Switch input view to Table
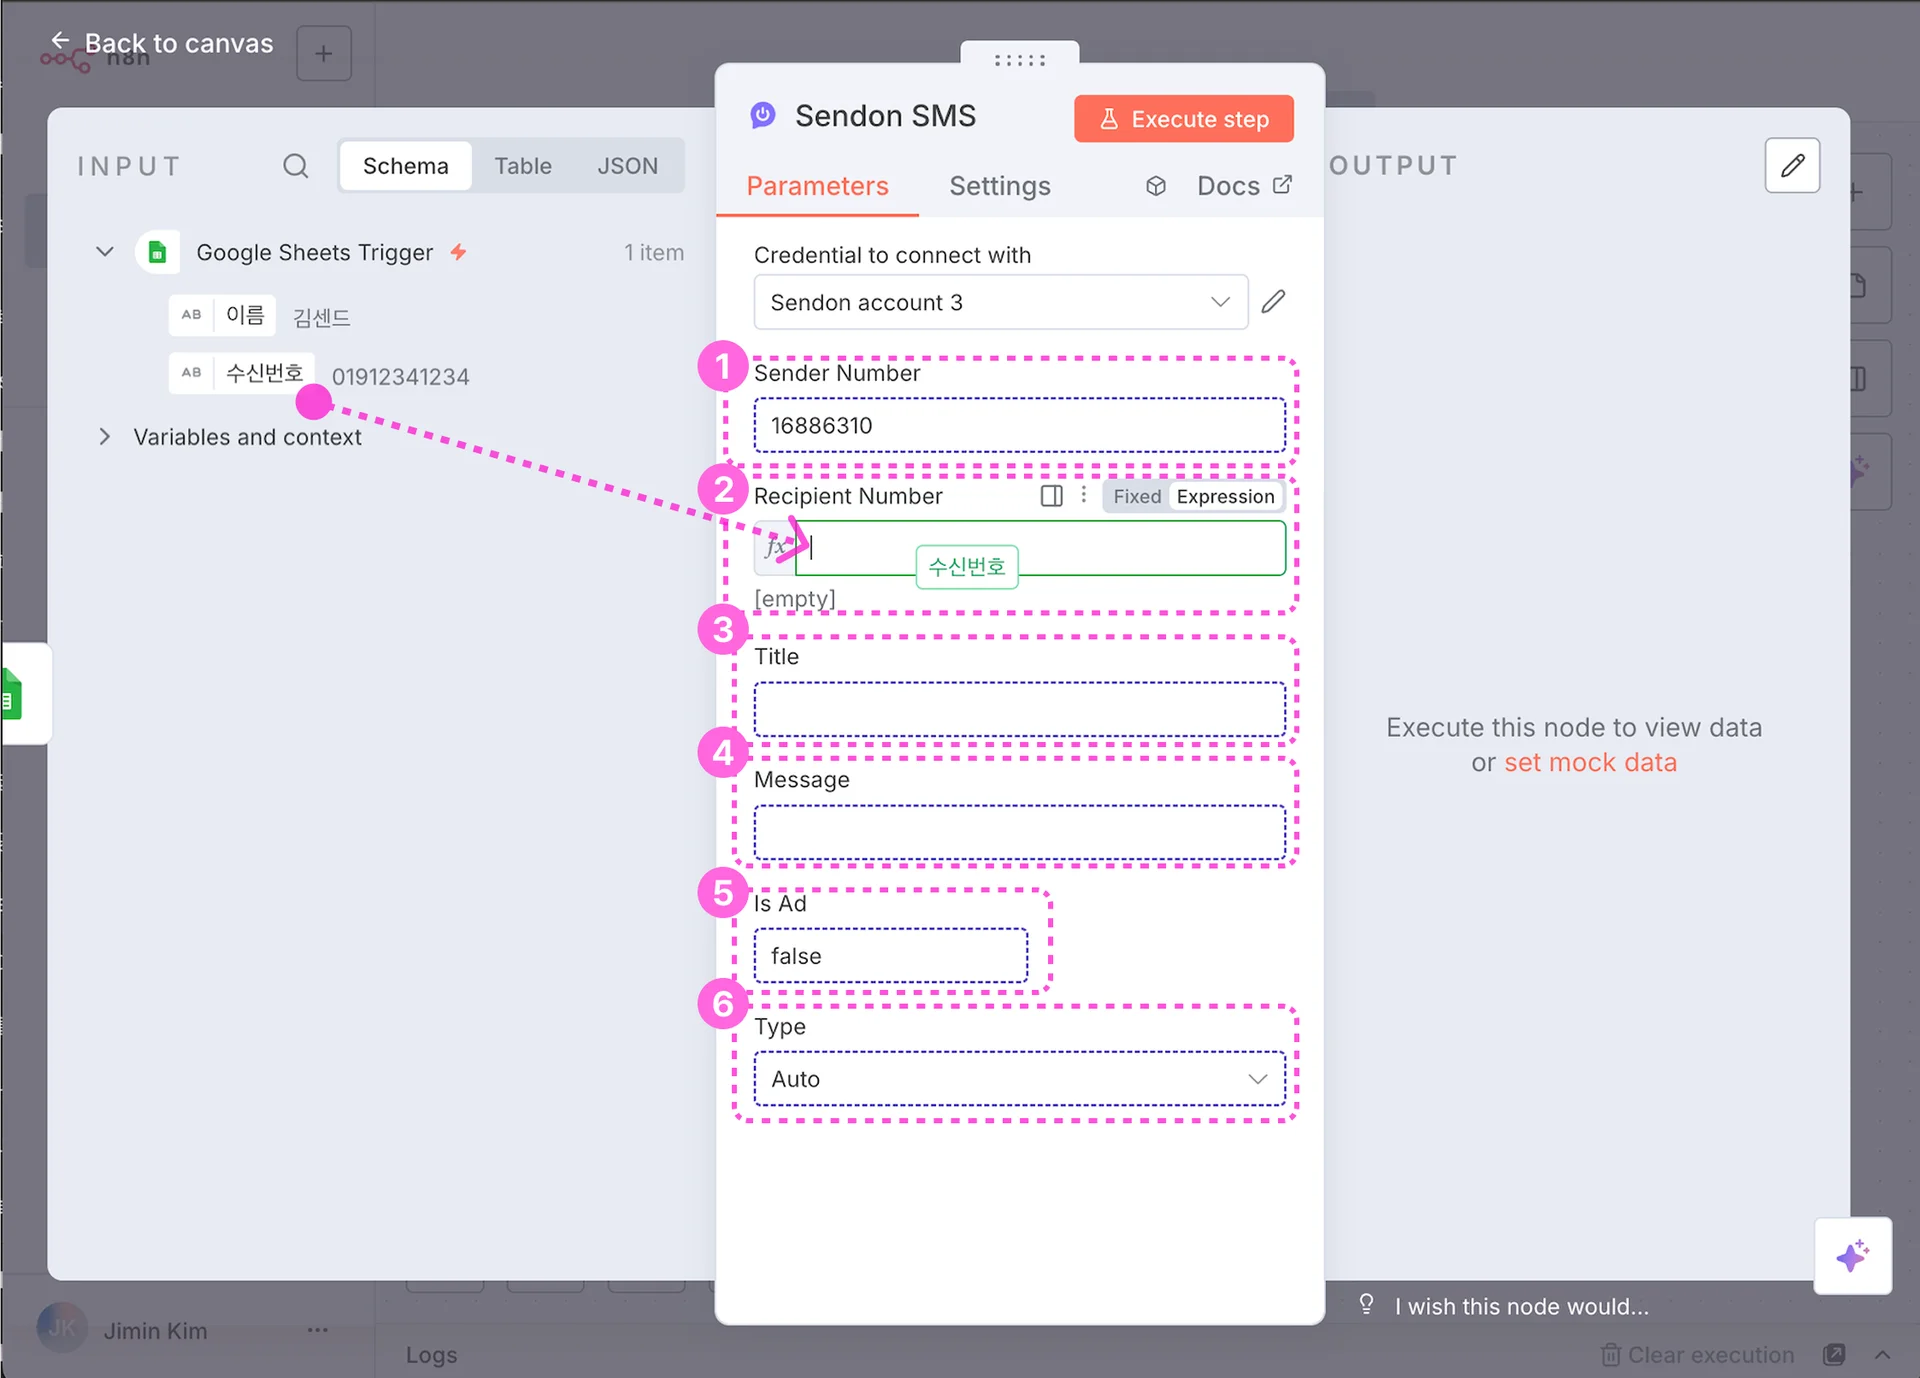1920x1378 pixels. 522,166
